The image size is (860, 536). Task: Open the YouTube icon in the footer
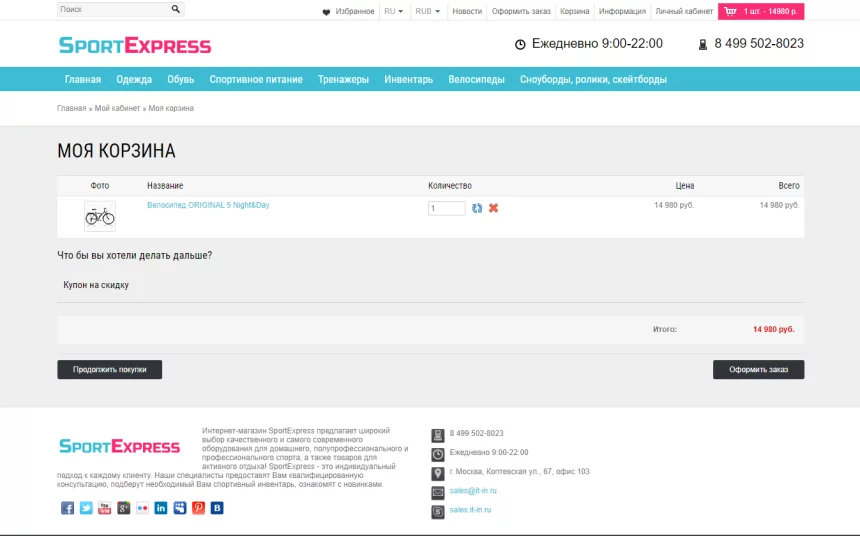click(x=105, y=508)
